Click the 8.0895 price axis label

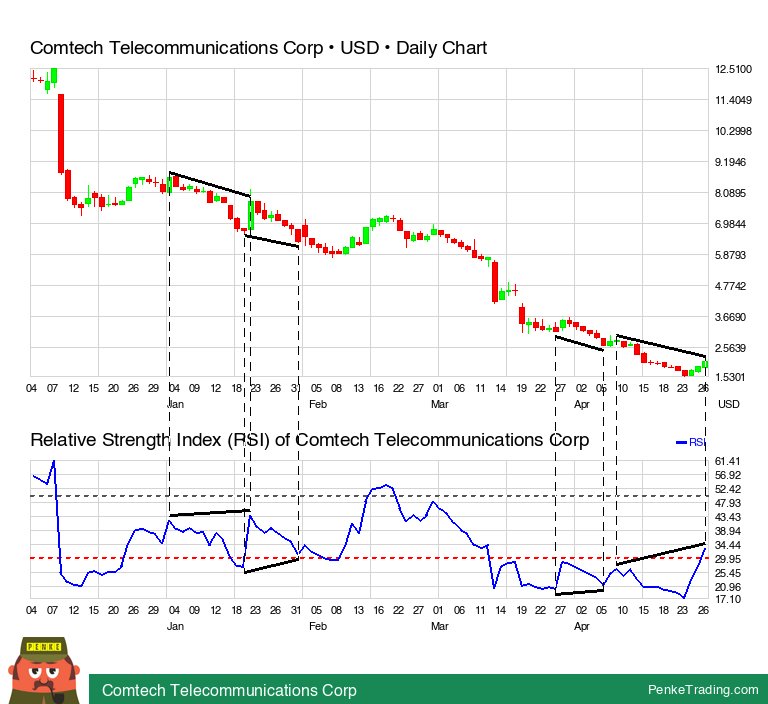point(730,193)
